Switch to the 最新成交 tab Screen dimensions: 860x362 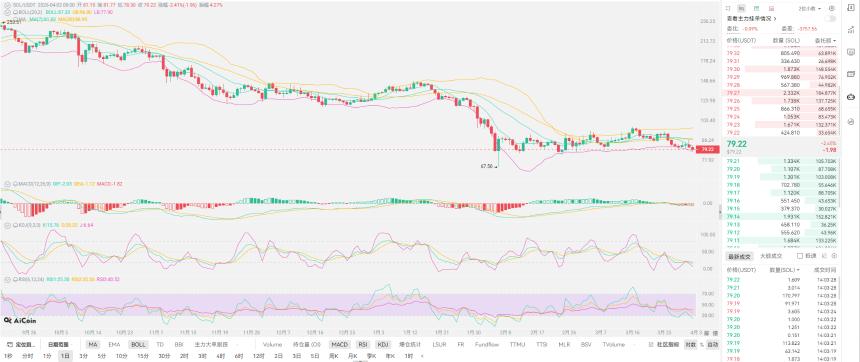coord(739,256)
